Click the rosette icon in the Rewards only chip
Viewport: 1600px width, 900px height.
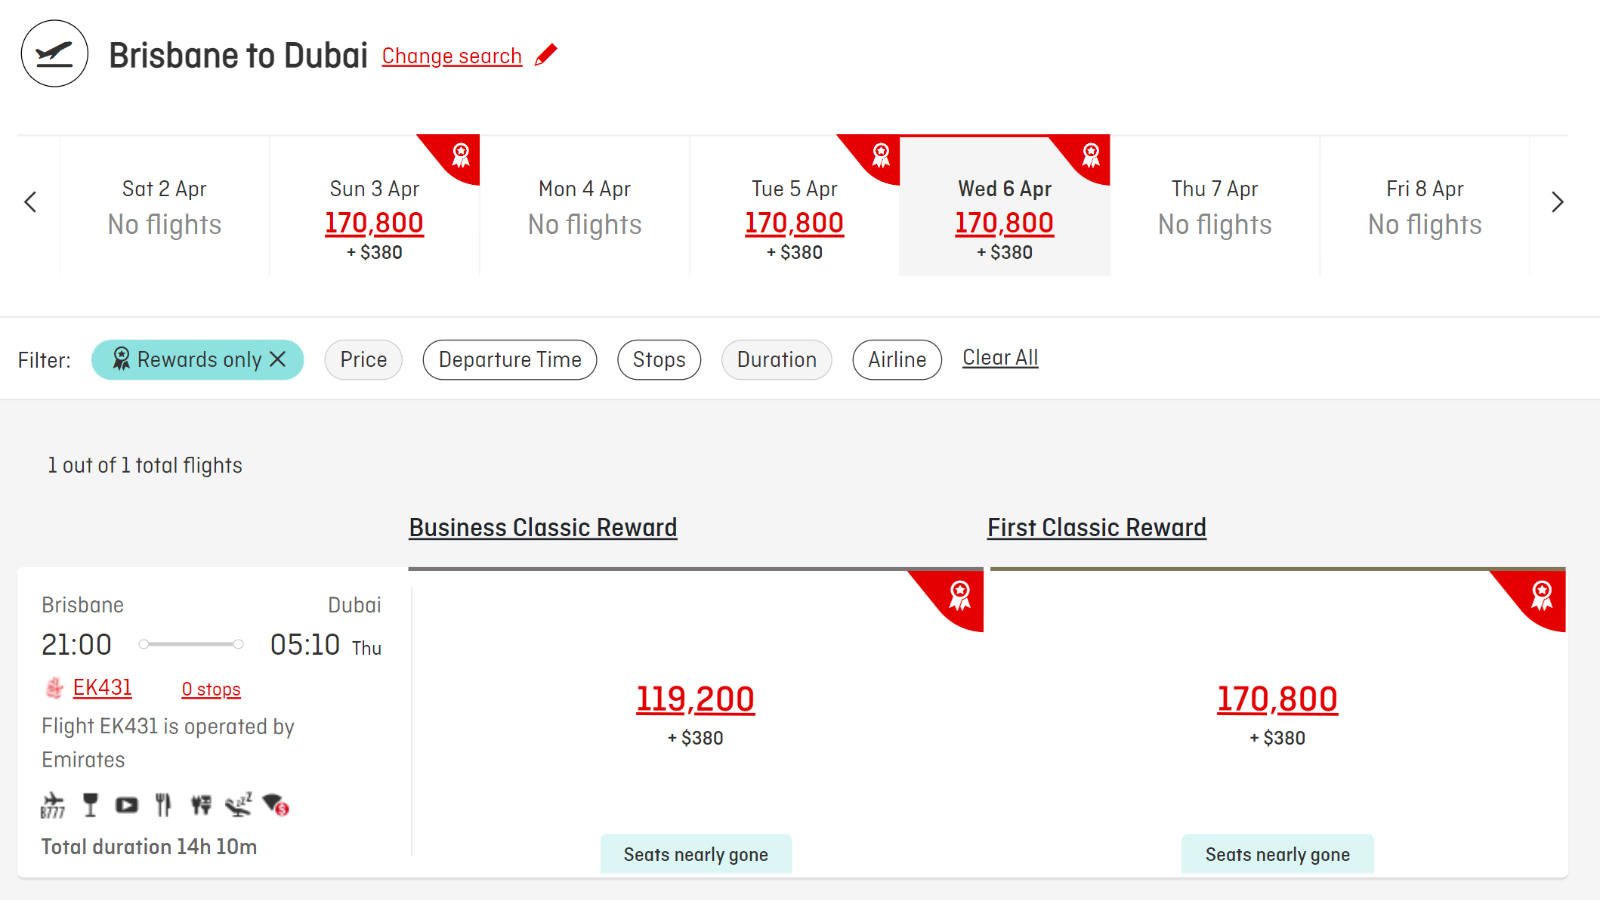tap(121, 359)
